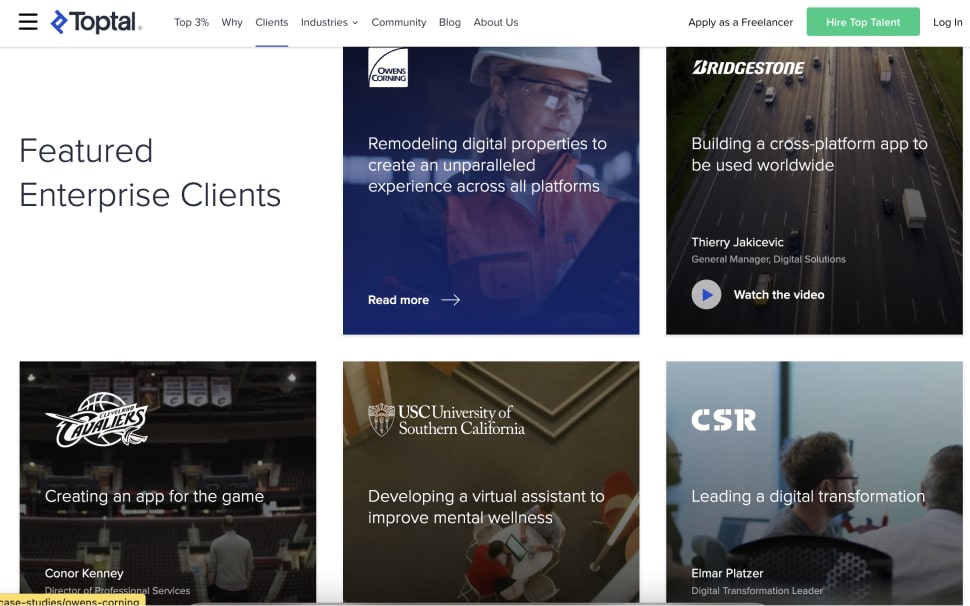Viewport: 970px width, 606px height.
Task: Click the arrow beside Read more
Action: (450, 300)
